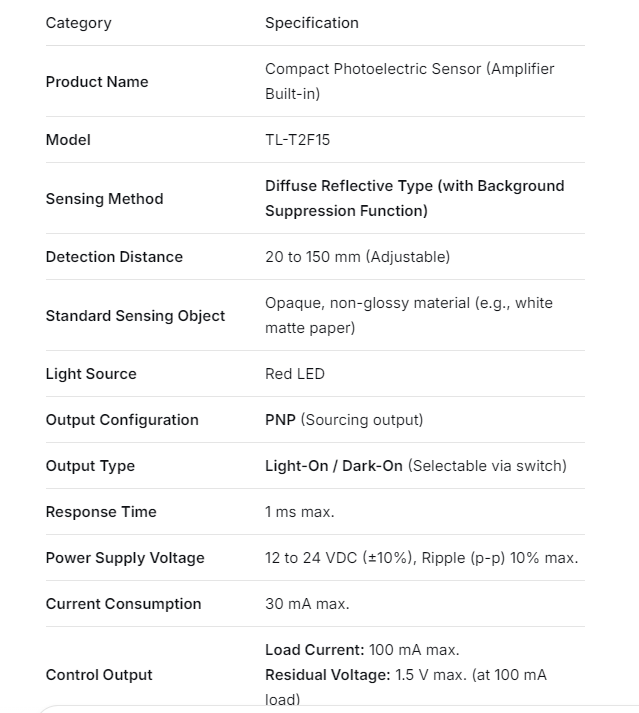Click the "20 to 150 mm (Adjustable)" value
The image size is (639, 713).
click(357, 257)
